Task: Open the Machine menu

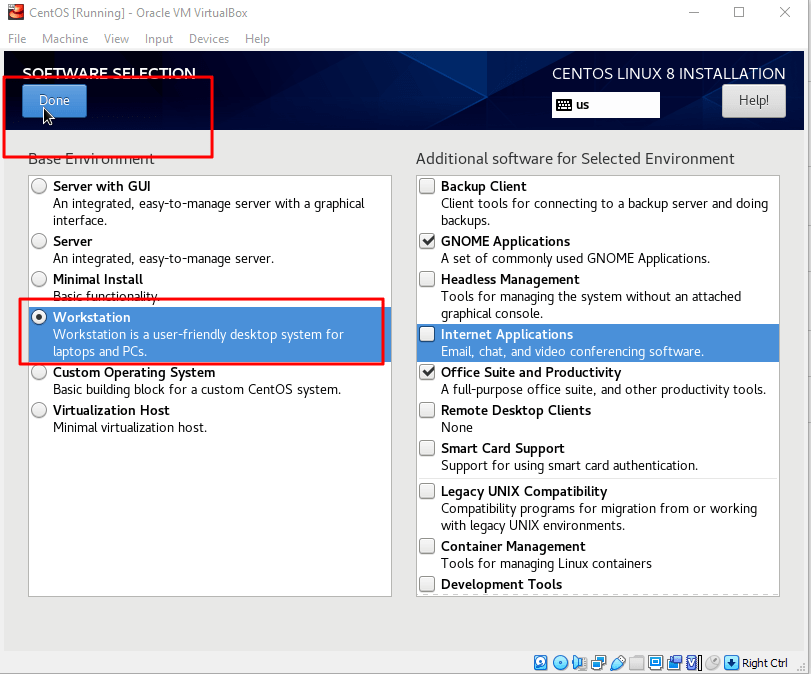Action: click(65, 39)
